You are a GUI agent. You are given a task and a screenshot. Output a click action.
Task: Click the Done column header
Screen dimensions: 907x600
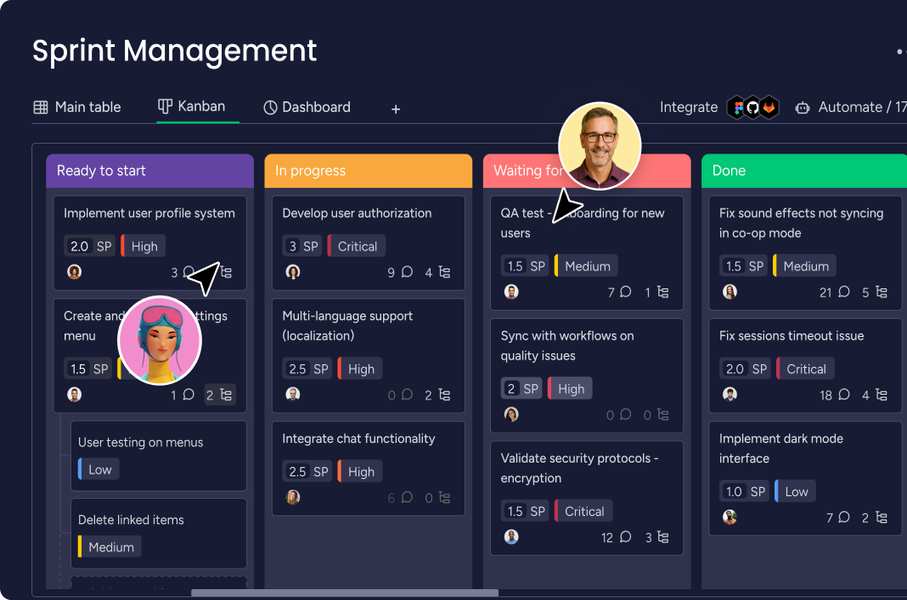[804, 171]
